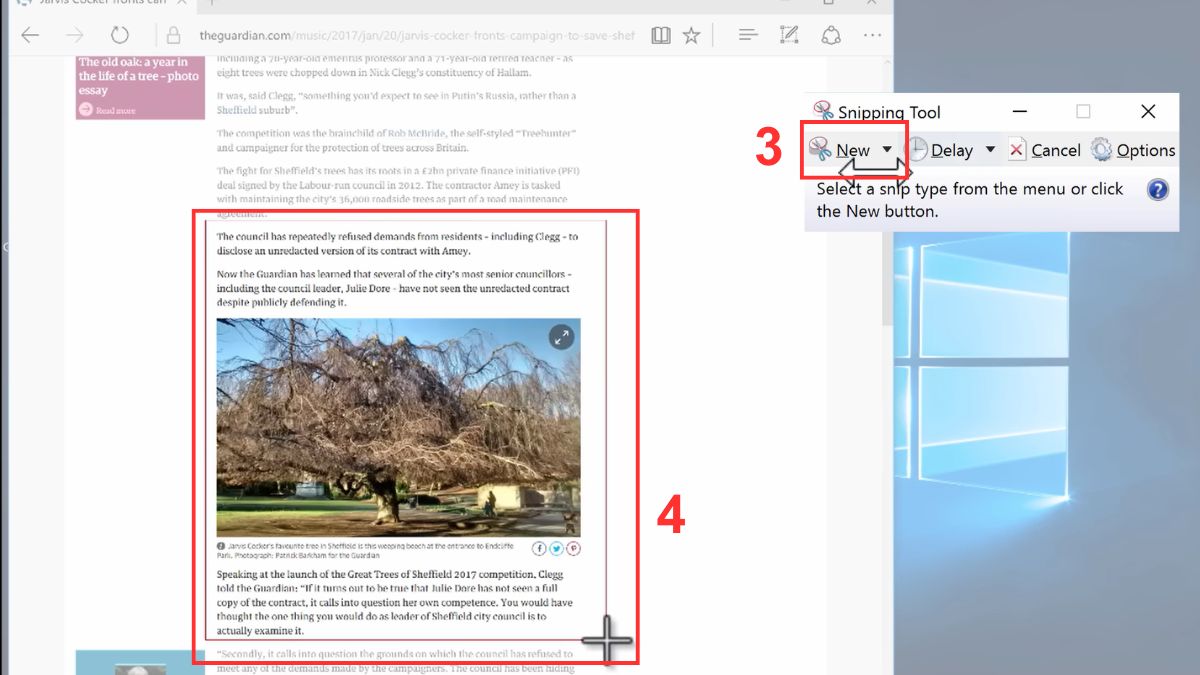Click the Edge Share icon
Screen dimensions: 1200x675
pos(831,36)
